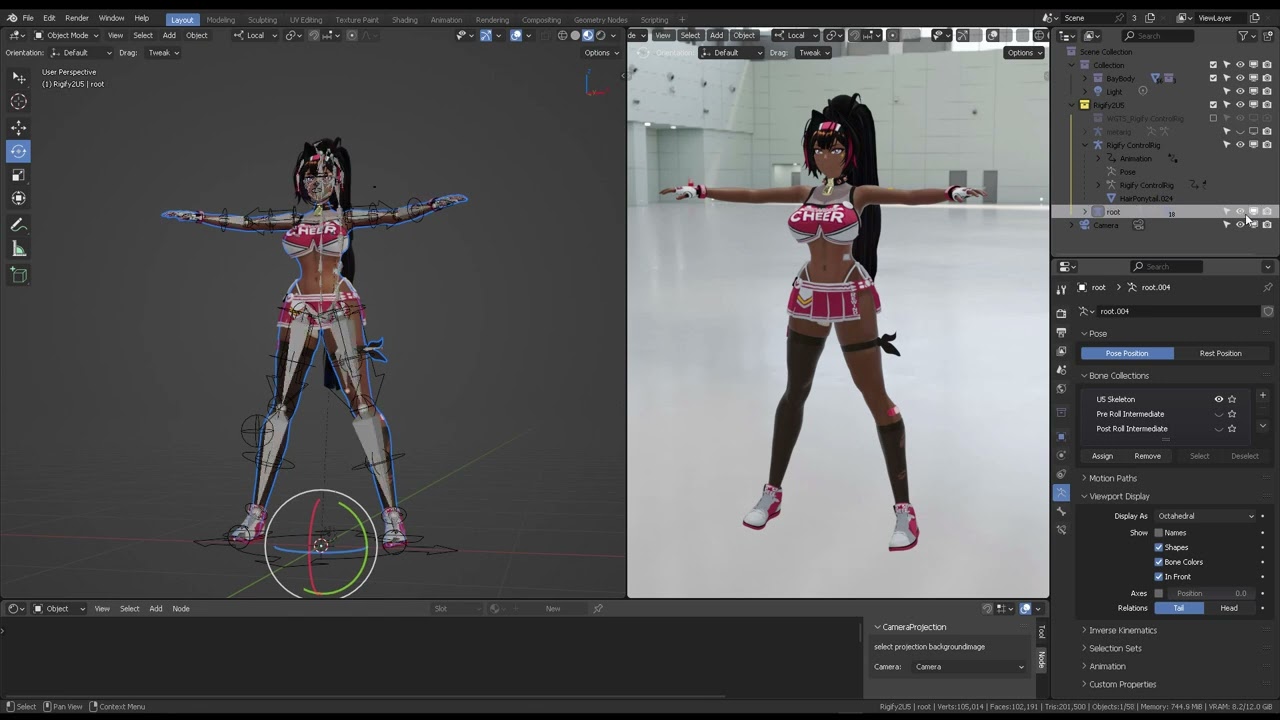The image size is (1280, 720).
Task: Click the Assign bone collection button
Action: click(x=1102, y=456)
